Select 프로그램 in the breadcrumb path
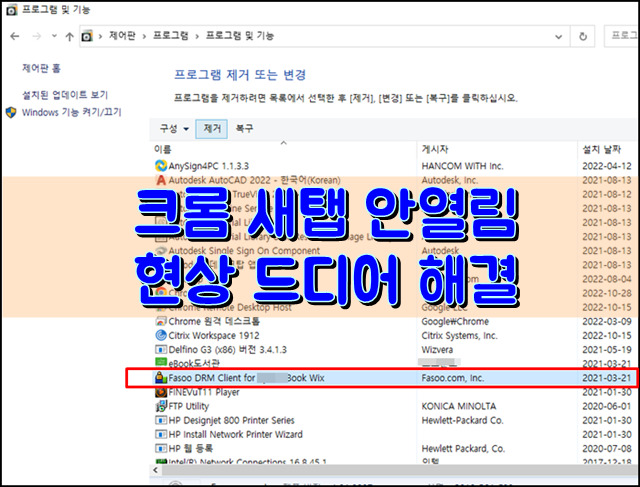Screen dimensions: 640x487 pos(171,36)
